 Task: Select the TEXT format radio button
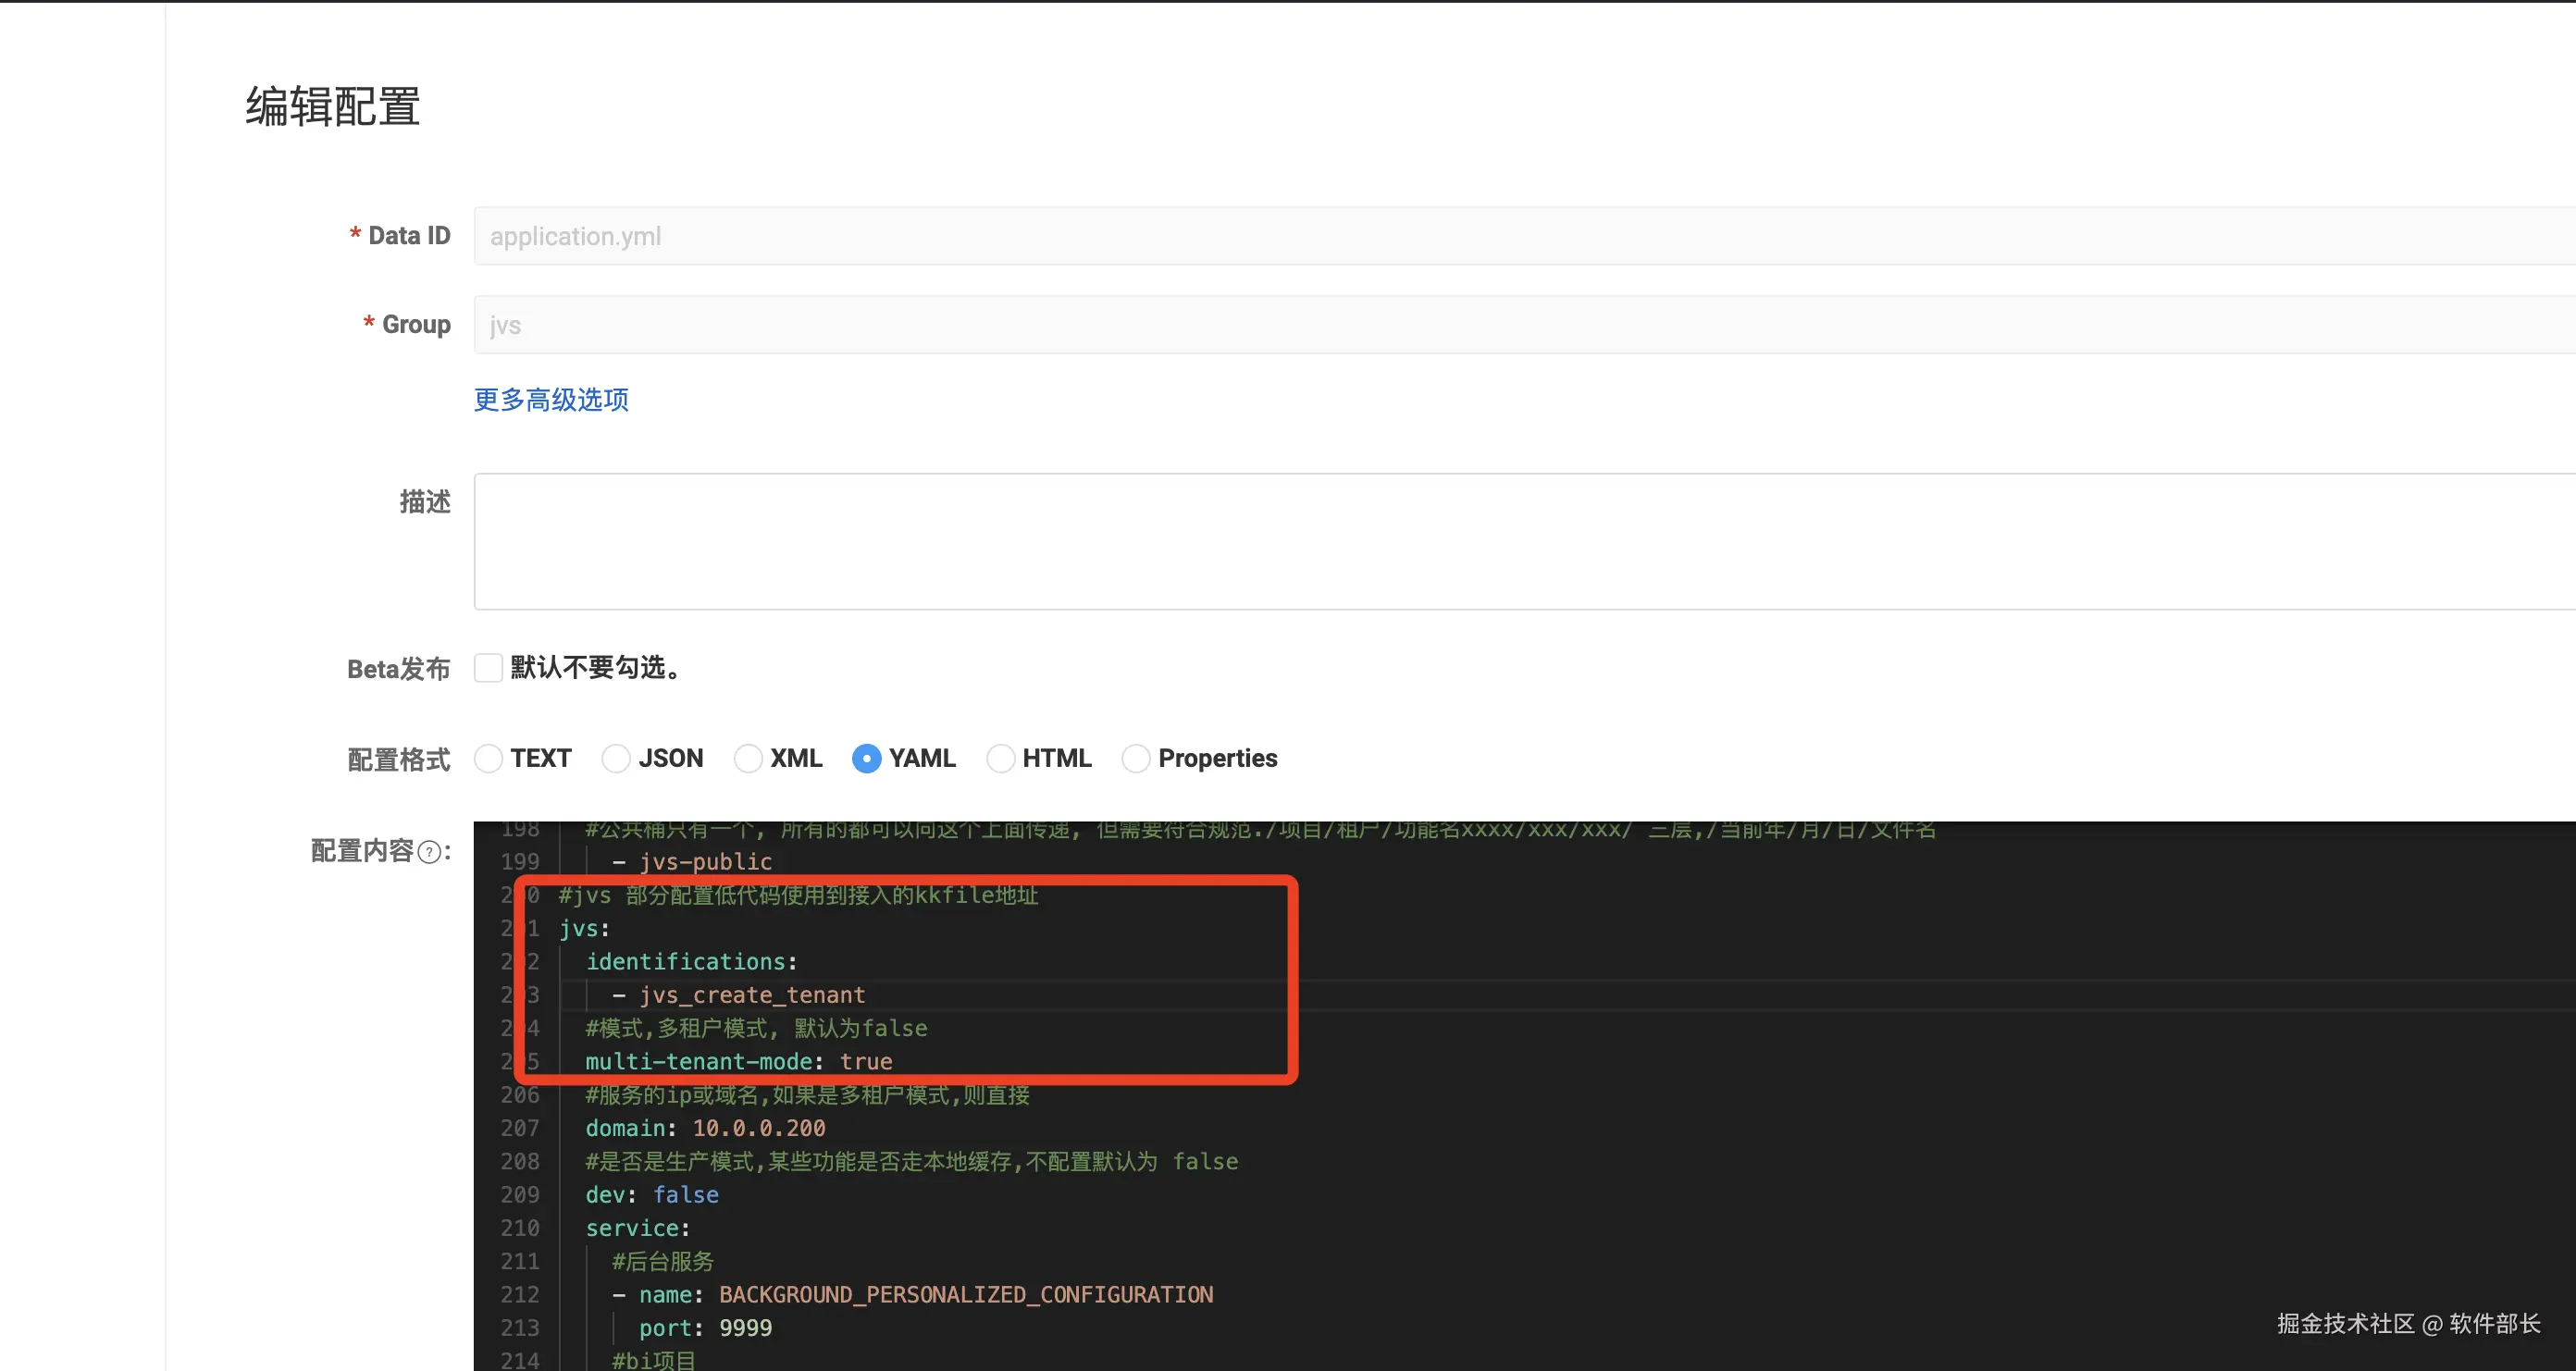[x=488, y=759]
